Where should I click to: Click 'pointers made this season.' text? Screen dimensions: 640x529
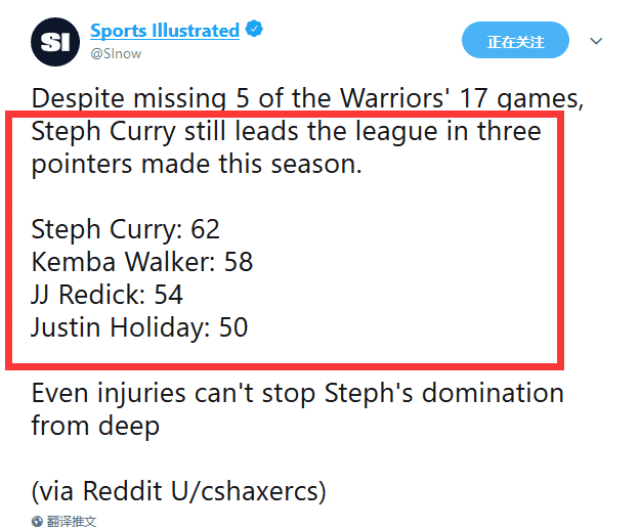pos(196,164)
